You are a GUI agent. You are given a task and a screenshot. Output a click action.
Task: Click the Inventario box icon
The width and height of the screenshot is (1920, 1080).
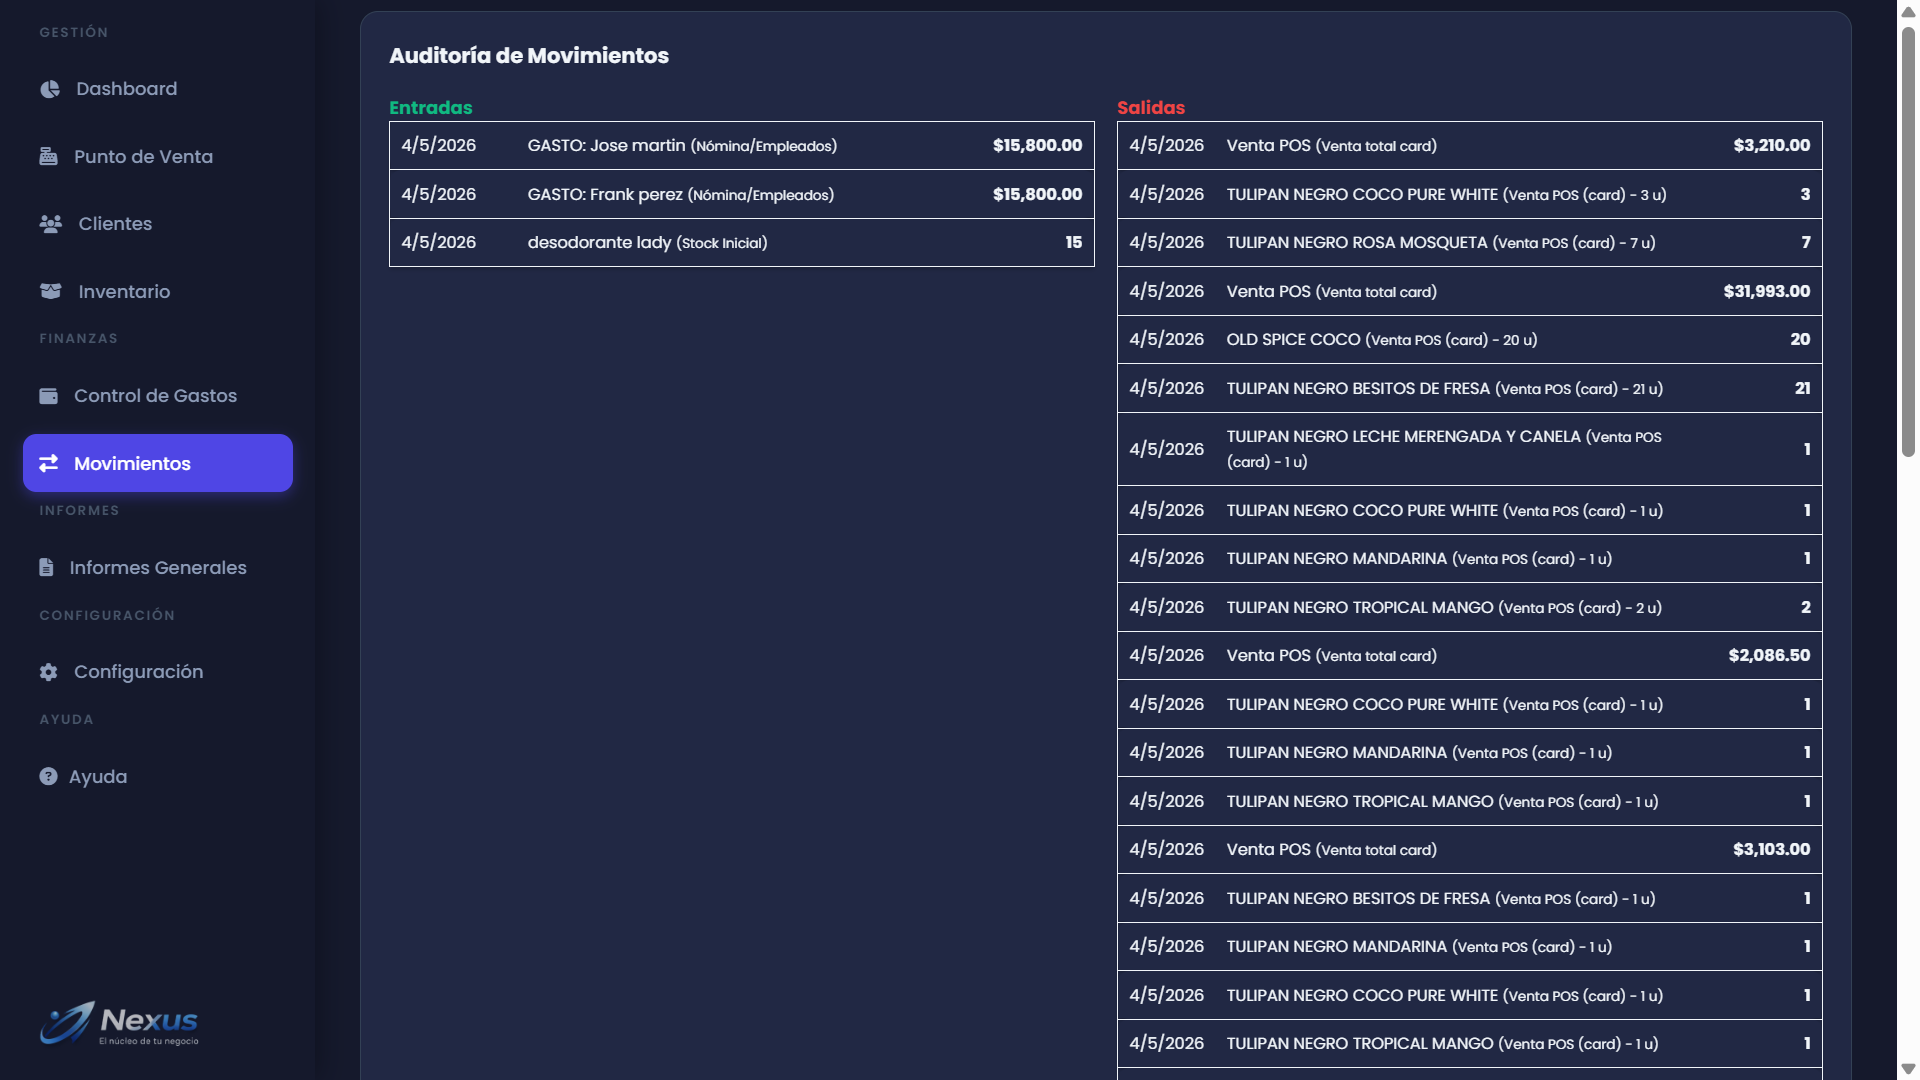(x=50, y=291)
